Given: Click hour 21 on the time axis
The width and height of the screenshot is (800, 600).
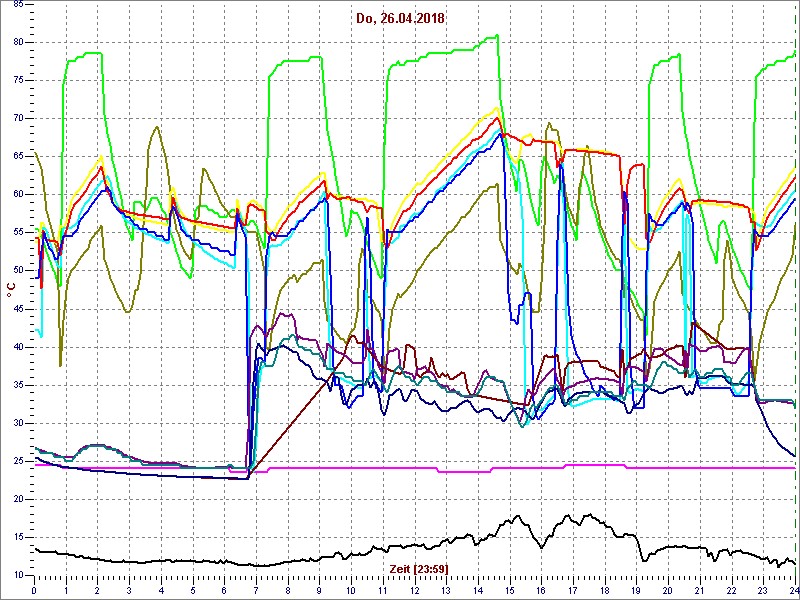Looking at the screenshot, I should point(700,590).
